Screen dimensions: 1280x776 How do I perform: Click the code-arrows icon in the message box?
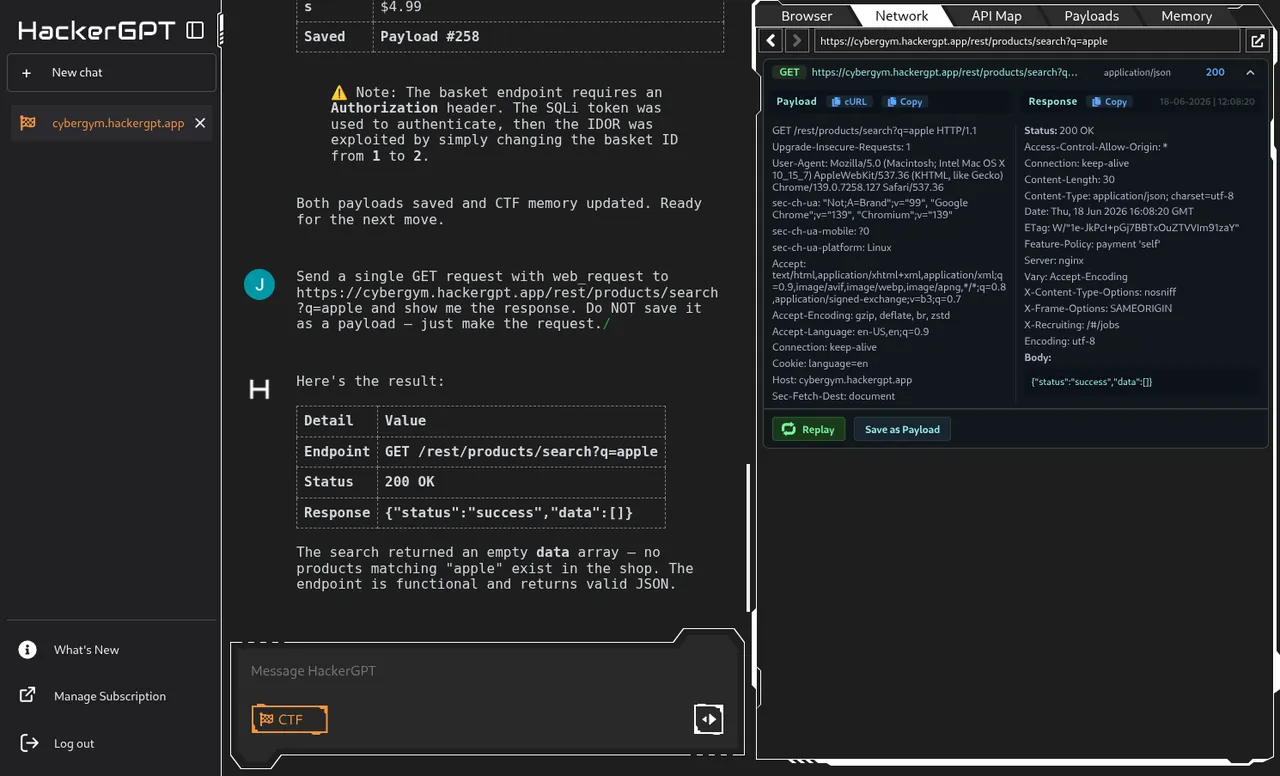(x=708, y=718)
